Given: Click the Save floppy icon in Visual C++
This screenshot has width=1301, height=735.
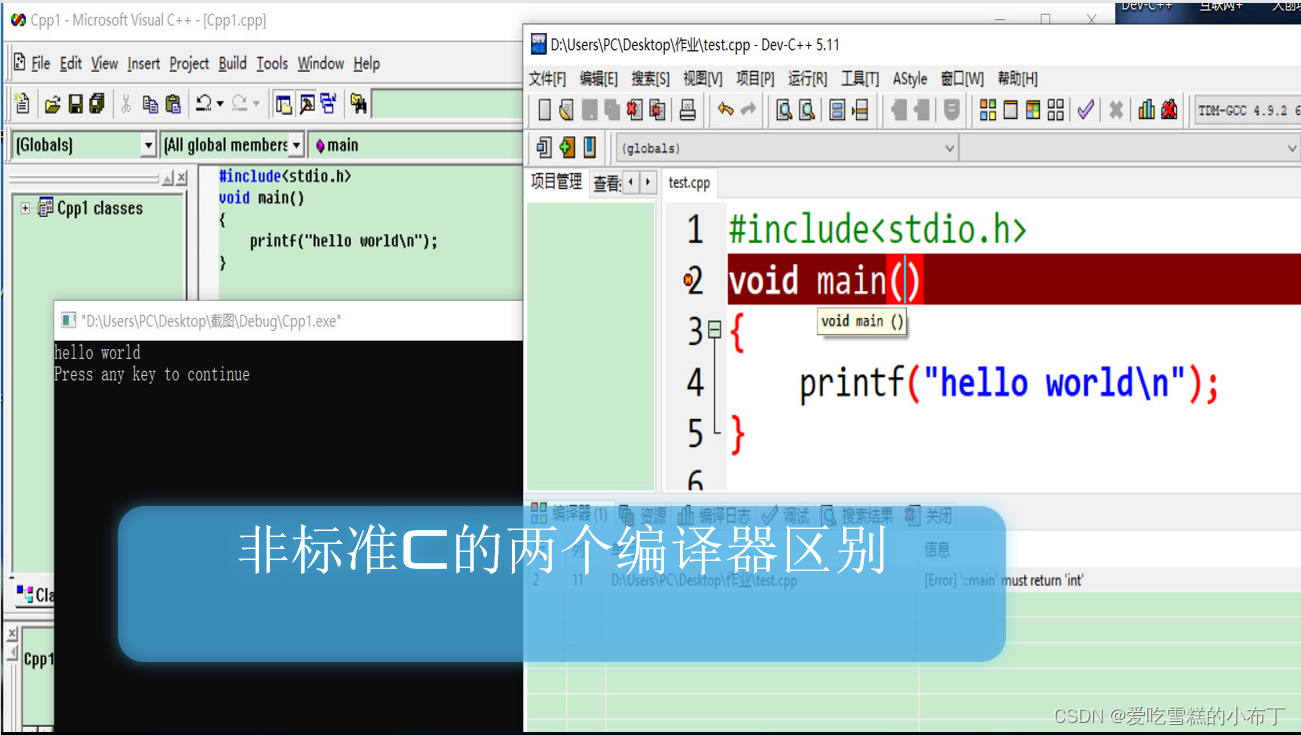Looking at the screenshot, I should [x=75, y=103].
